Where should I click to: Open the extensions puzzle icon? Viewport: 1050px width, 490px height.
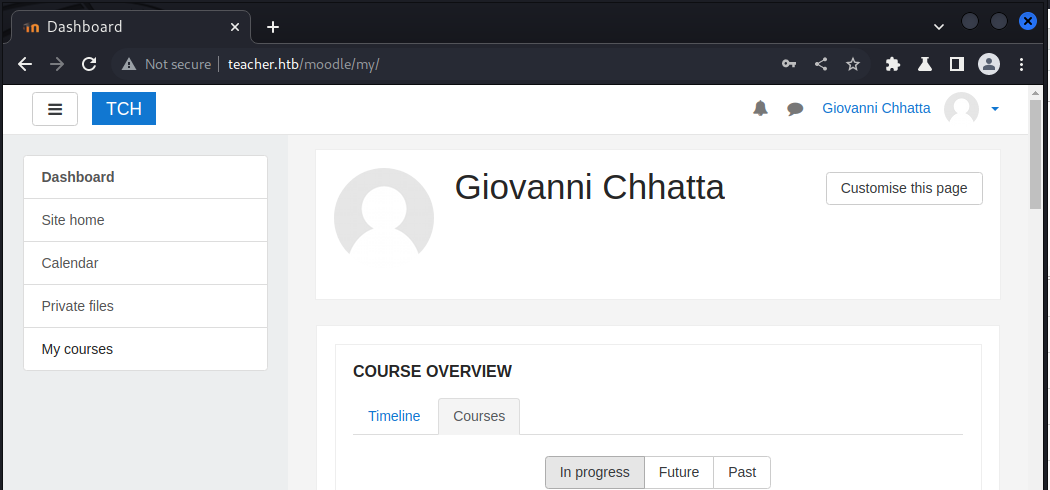(893, 64)
